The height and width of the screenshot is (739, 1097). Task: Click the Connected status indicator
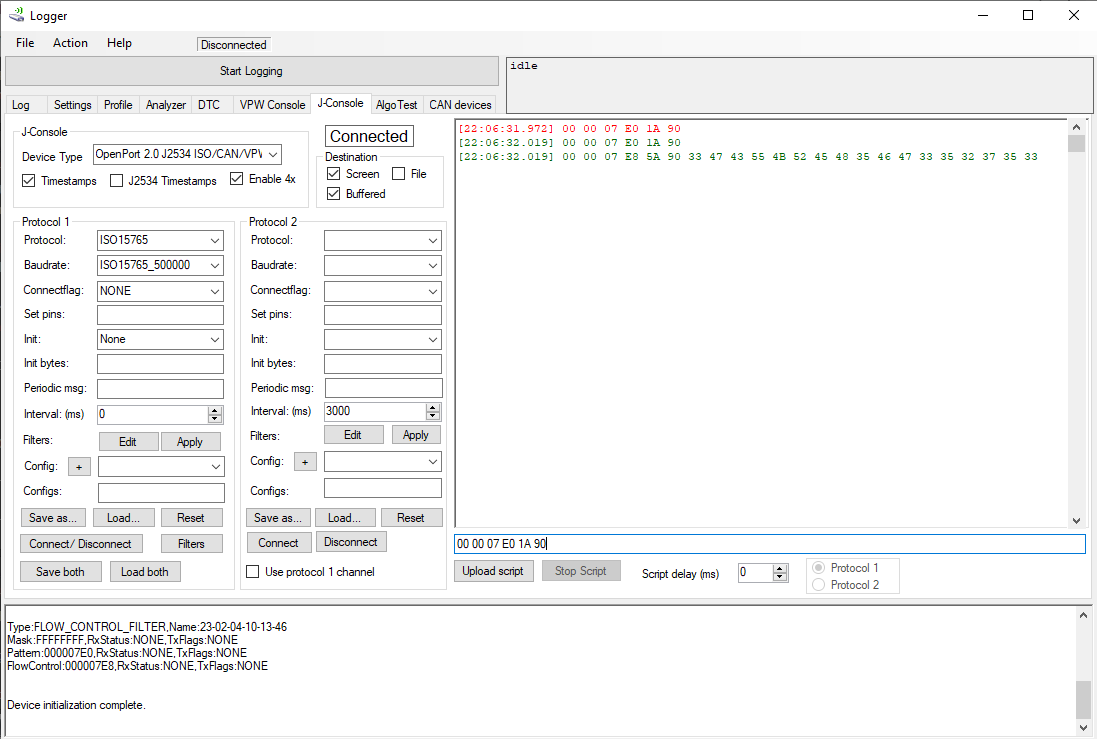click(369, 136)
